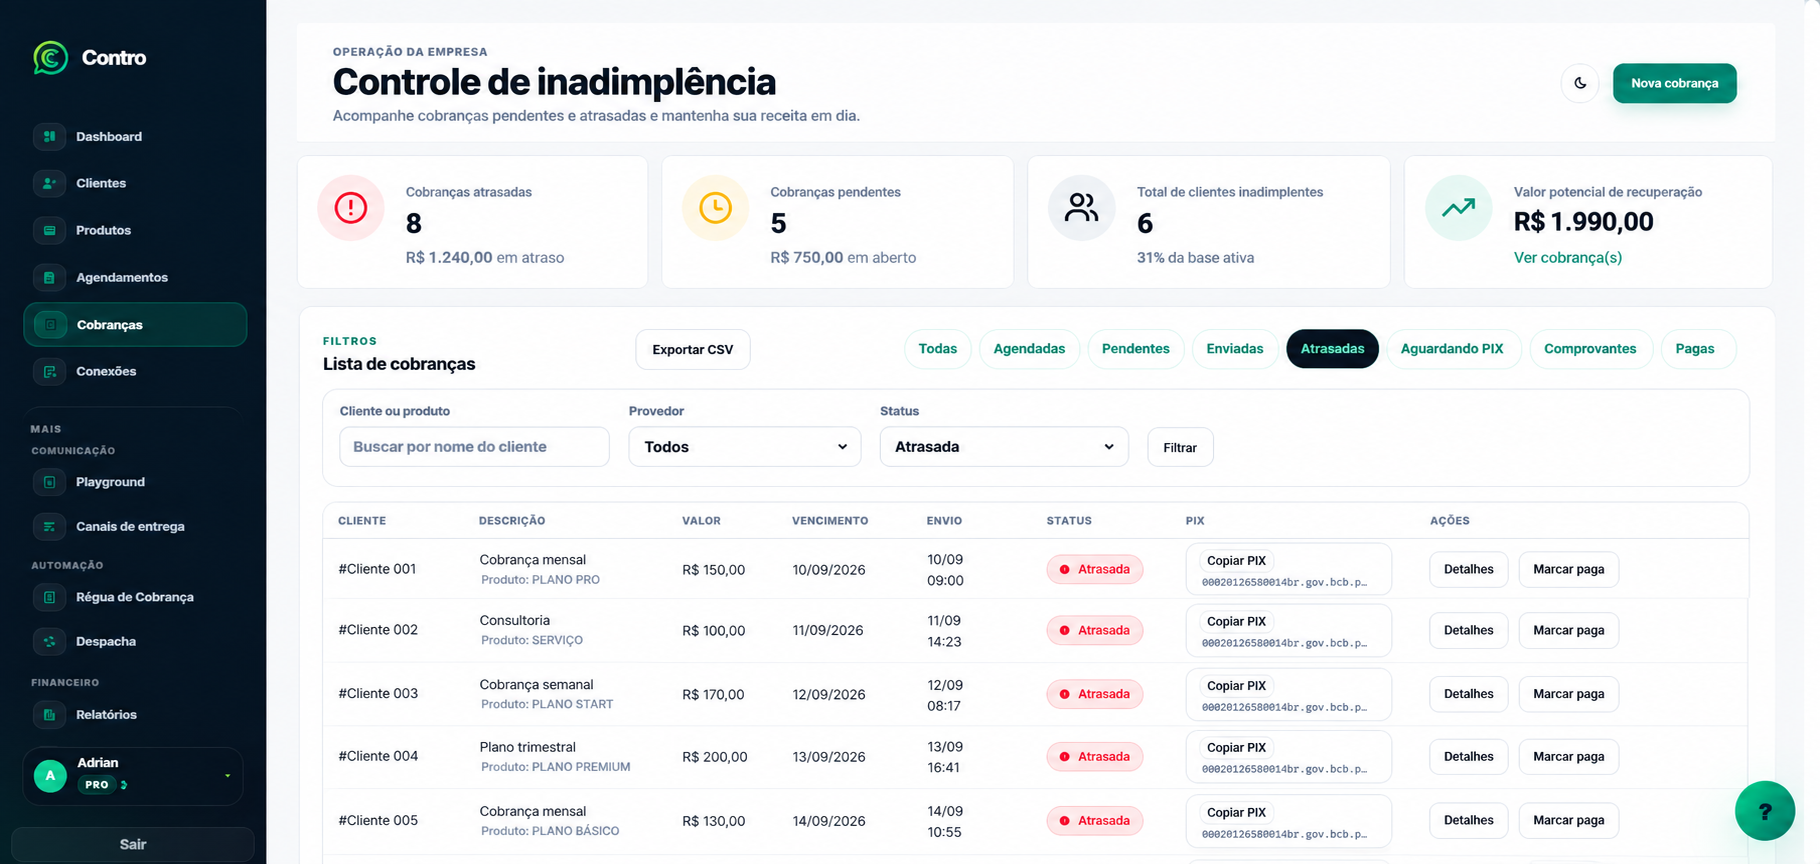Click the 'Plano trimestral' description cell
This screenshot has width=1820, height=864.
[528, 747]
